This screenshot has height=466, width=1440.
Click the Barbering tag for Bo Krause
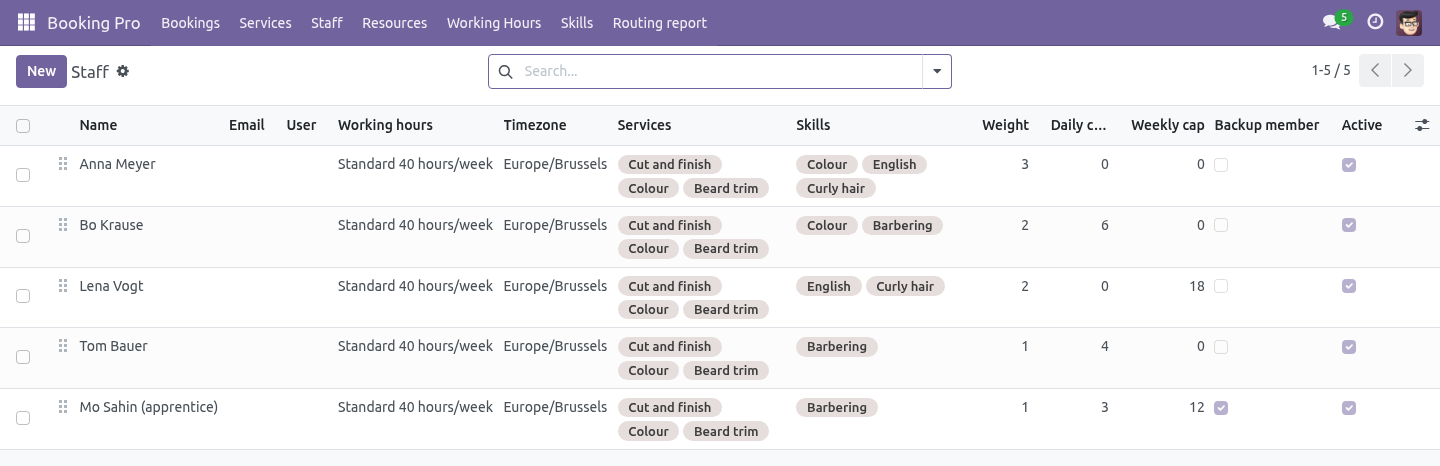(902, 225)
